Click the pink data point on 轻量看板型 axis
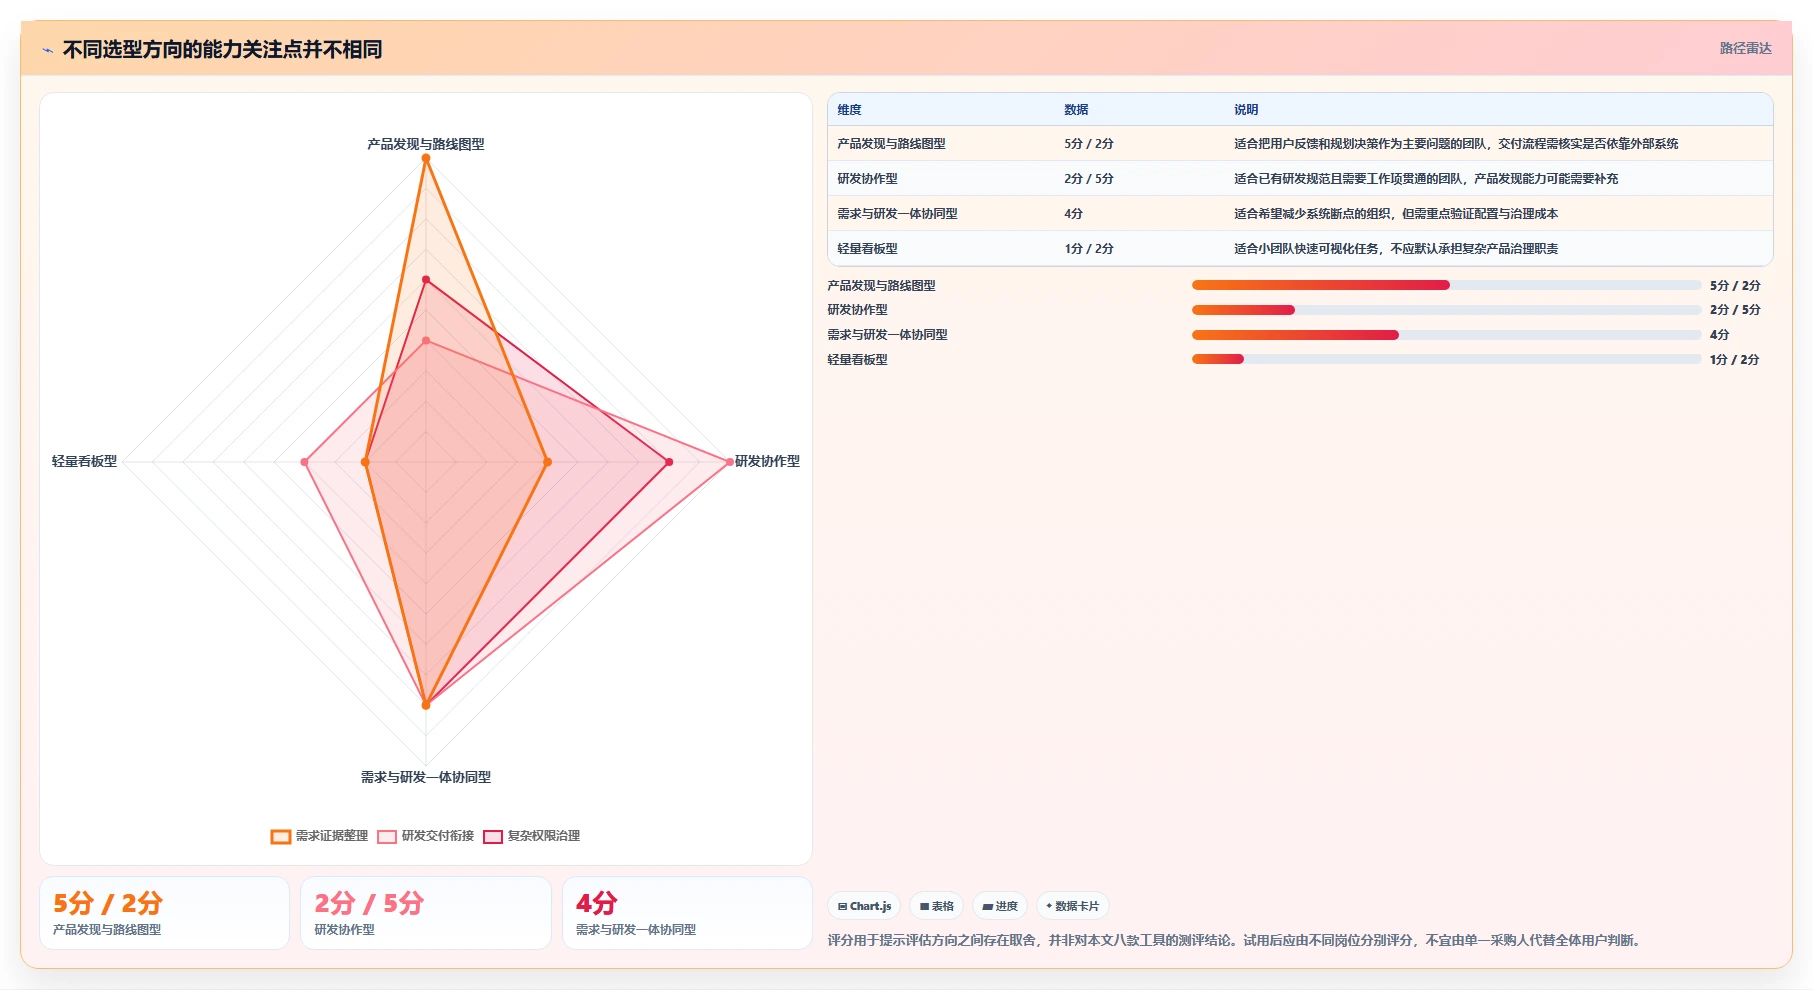Image resolution: width=1813 pixels, height=990 pixels. pos(305,462)
